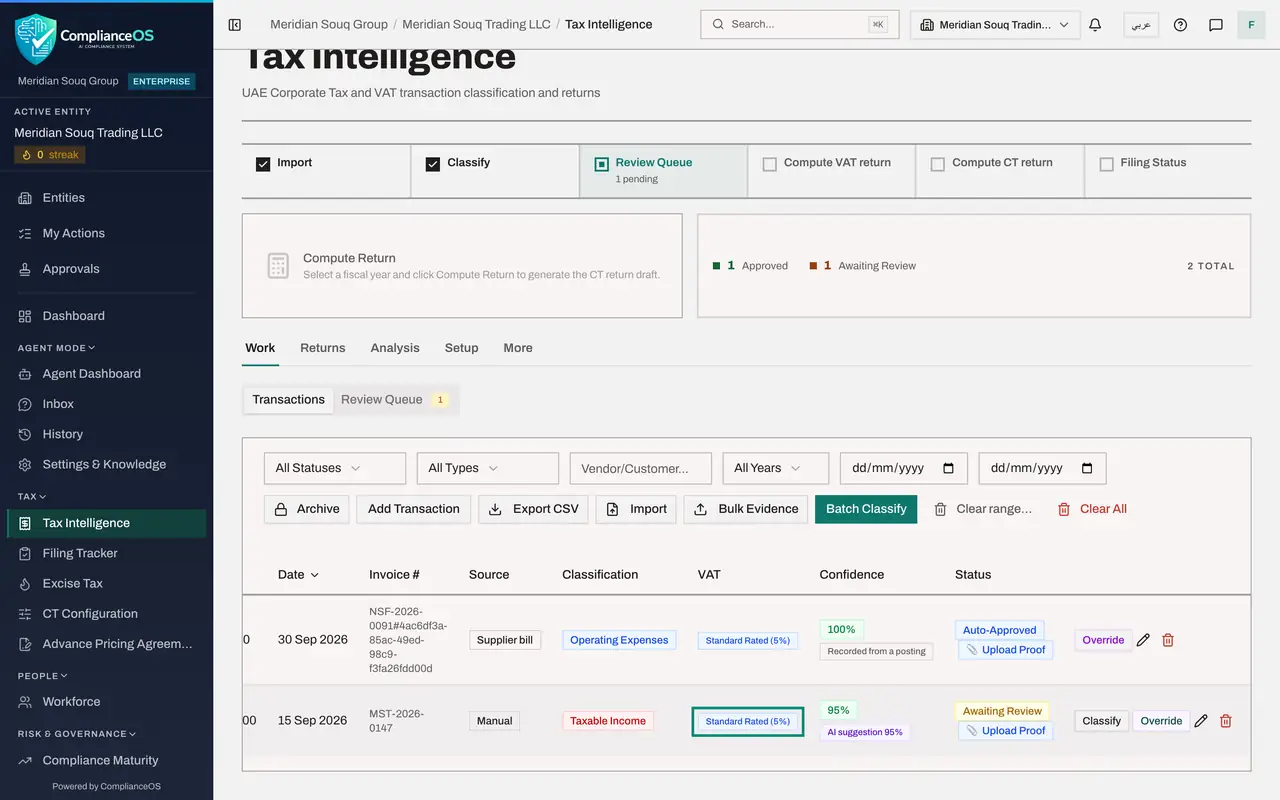Collapse the Agent Mode sidebar section
The image size is (1280, 800).
click(56, 348)
